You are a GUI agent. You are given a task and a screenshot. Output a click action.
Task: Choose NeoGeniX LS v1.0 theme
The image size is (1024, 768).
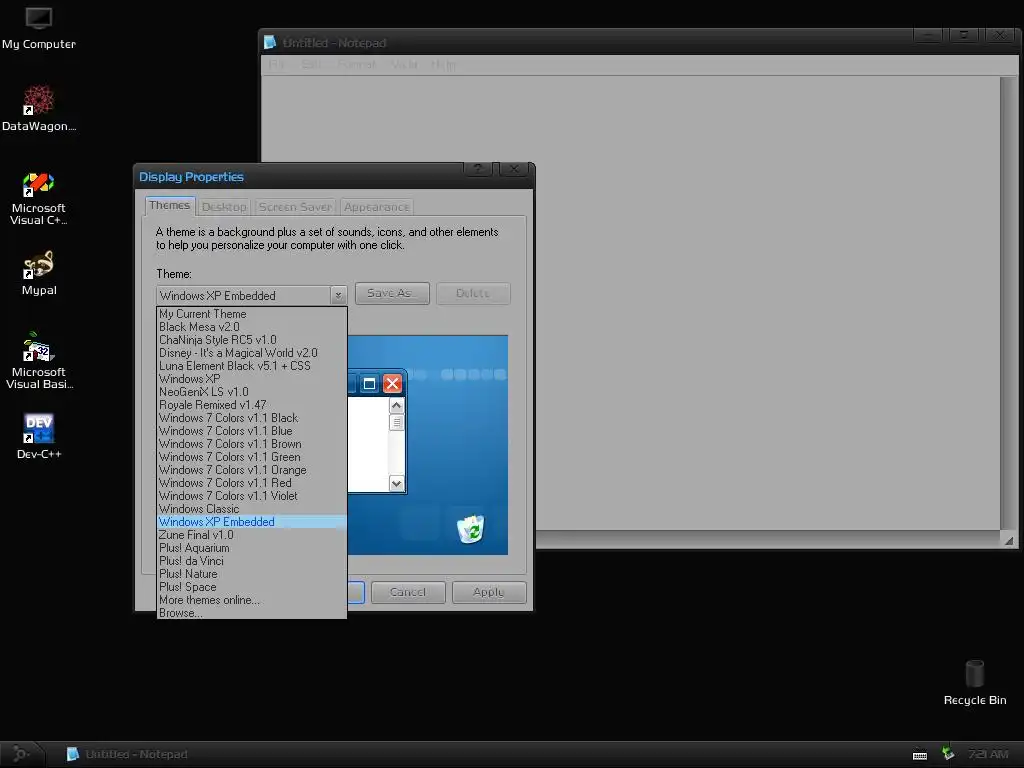pos(251,392)
